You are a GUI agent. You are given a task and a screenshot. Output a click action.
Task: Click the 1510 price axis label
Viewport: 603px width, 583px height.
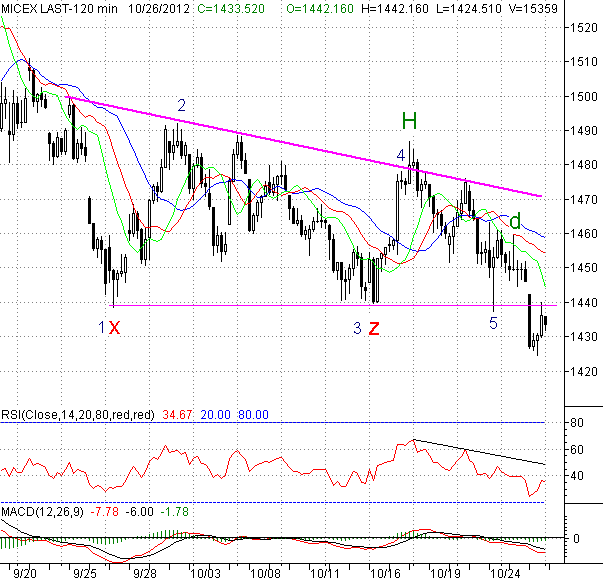coord(584,62)
